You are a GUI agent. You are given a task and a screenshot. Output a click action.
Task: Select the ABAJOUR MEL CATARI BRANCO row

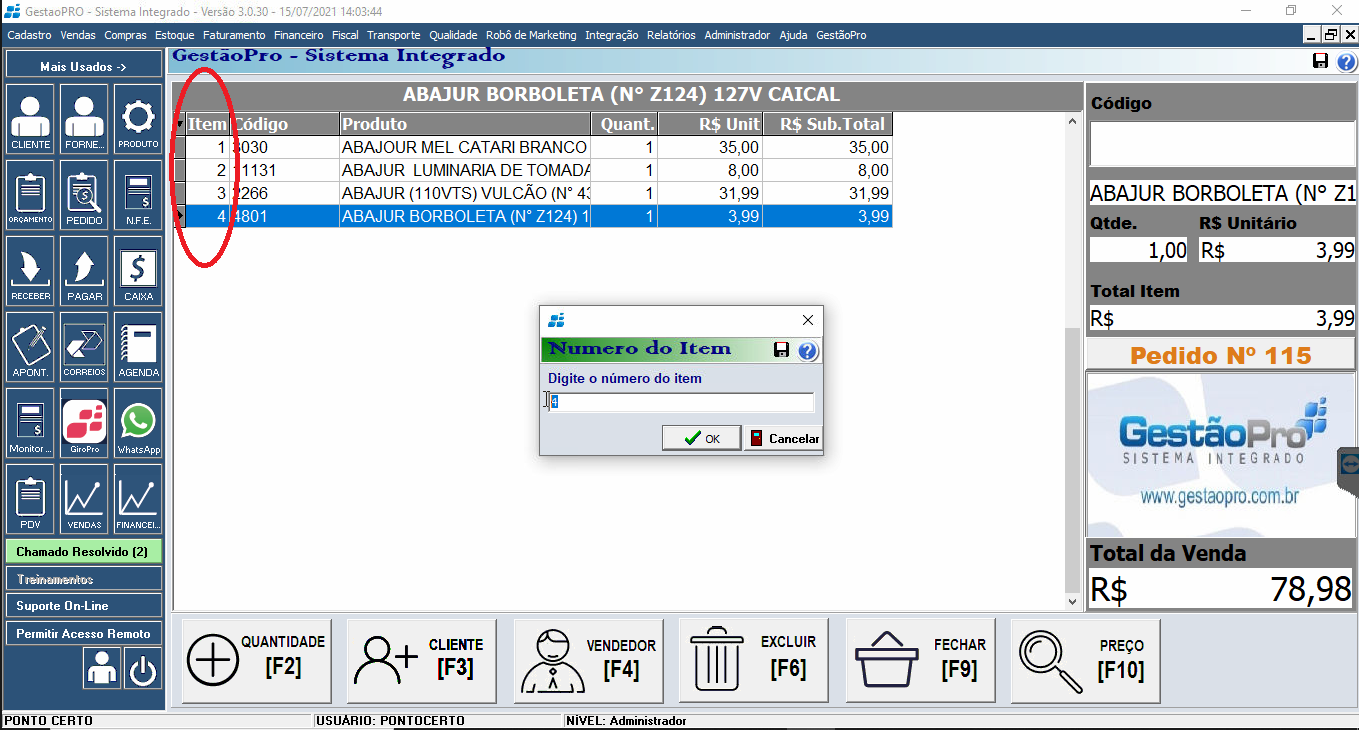point(533,147)
